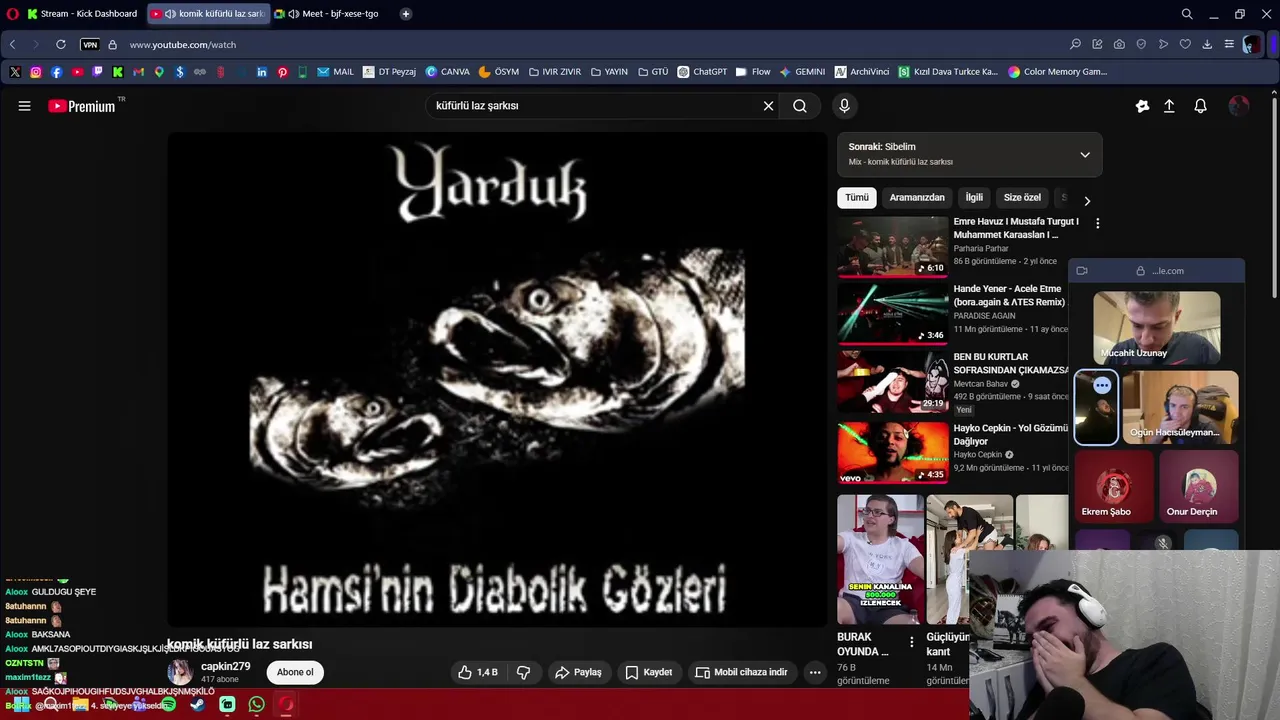Open the Gmail bookmark icon
The image size is (1280, 720).
pyautogui.click(x=139, y=72)
